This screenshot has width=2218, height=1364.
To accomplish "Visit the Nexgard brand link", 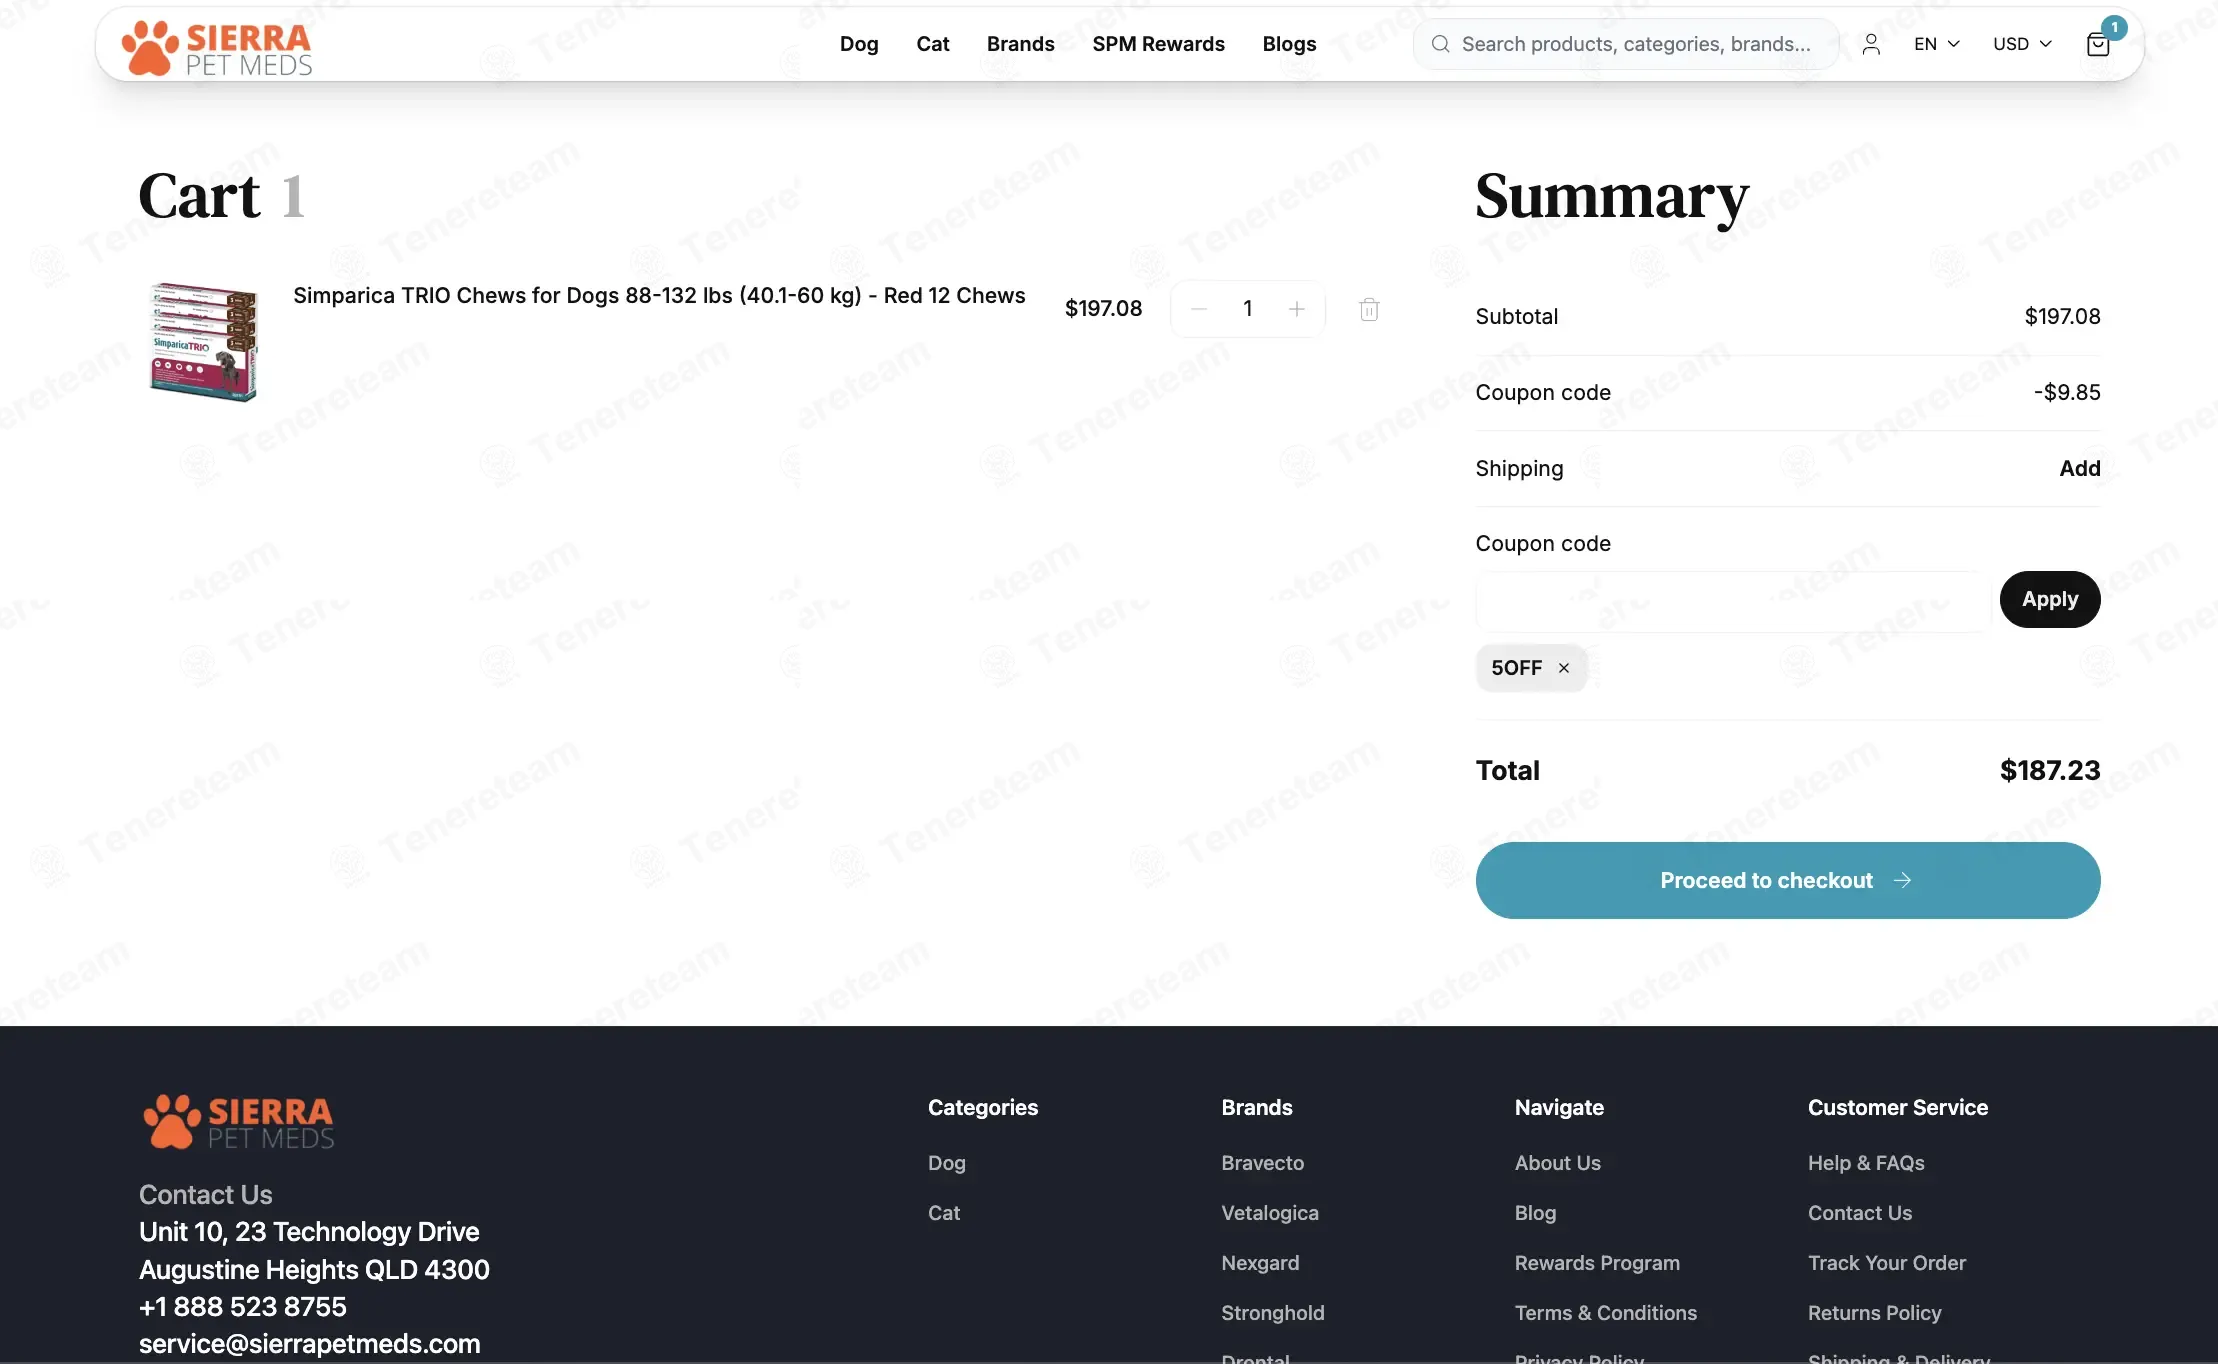I will click(x=1260, y=1263).
